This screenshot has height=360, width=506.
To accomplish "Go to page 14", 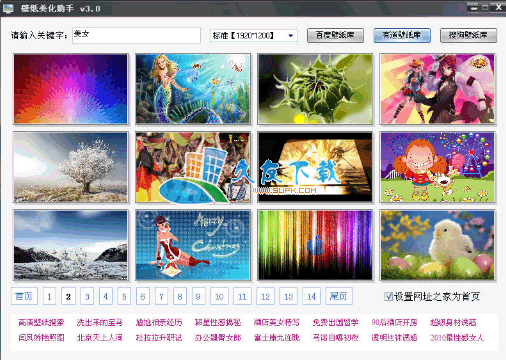I will tap(311, 296).
